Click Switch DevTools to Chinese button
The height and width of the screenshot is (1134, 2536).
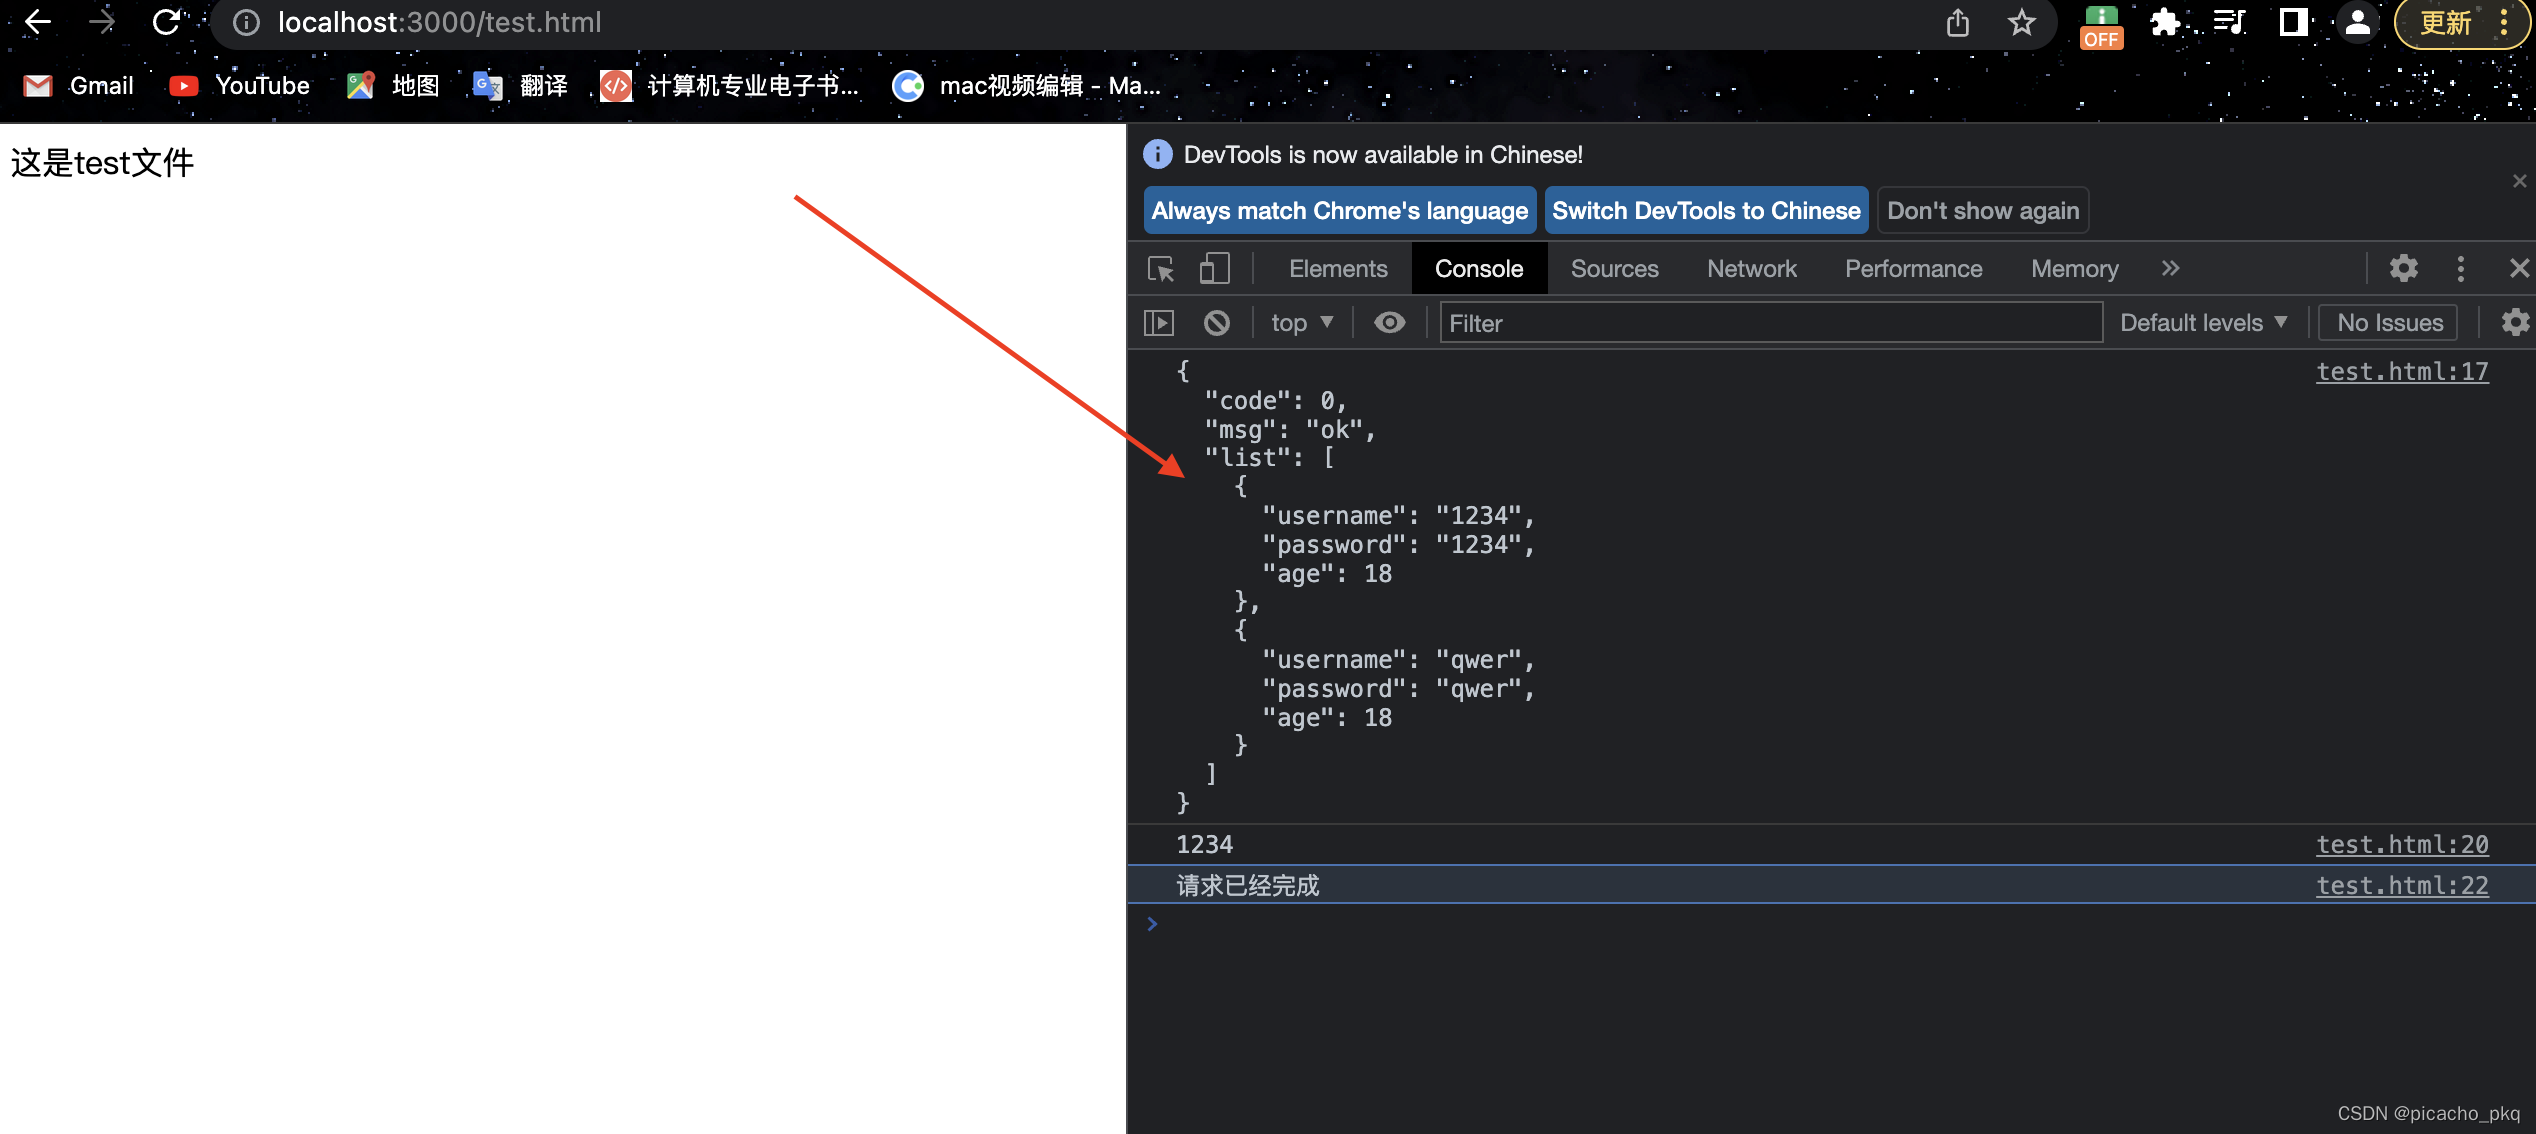1706,210
